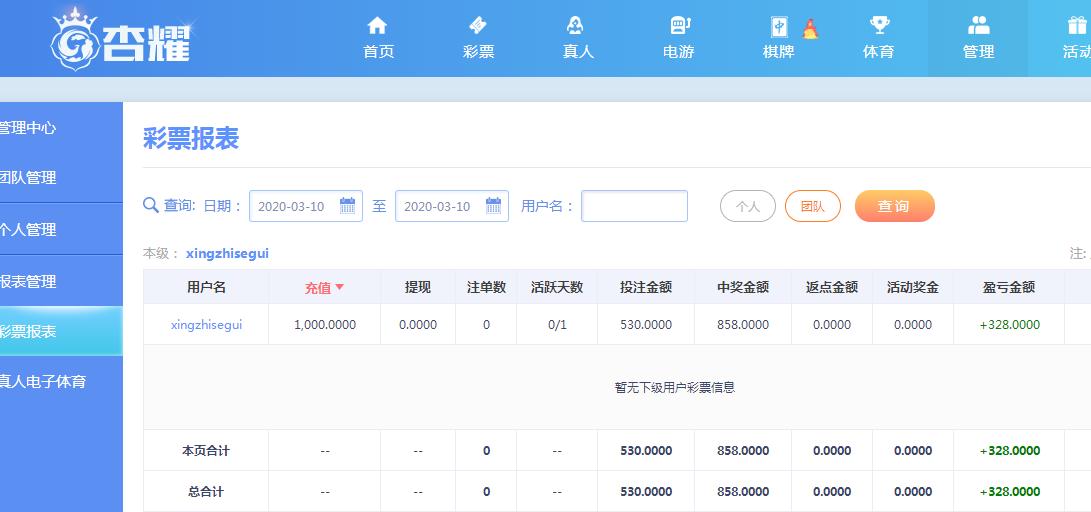Open the 体育 nav item

click(x=878, y=51)
